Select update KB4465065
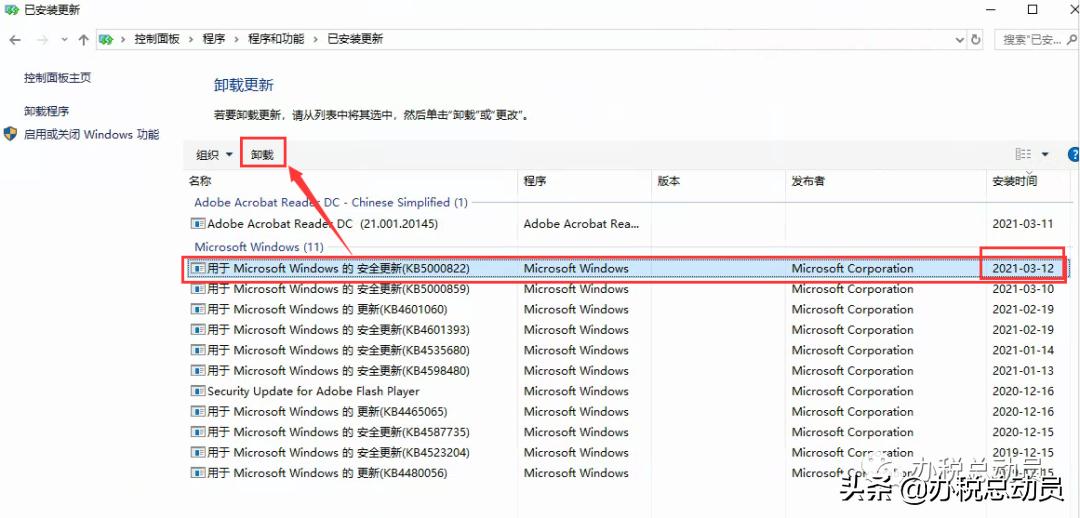1080x518 pixels. (x=630, y=412)
